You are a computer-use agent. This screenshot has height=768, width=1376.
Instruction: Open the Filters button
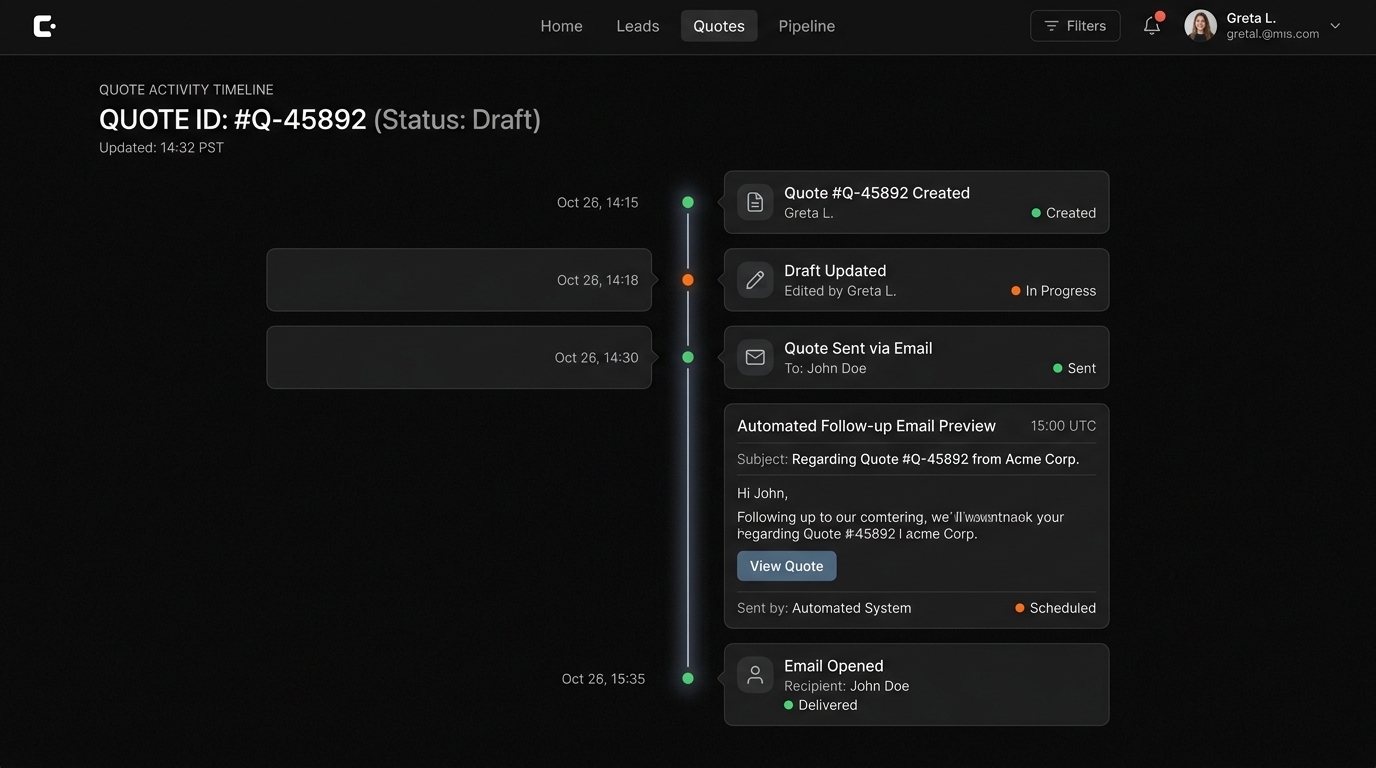coord(1075,26)
